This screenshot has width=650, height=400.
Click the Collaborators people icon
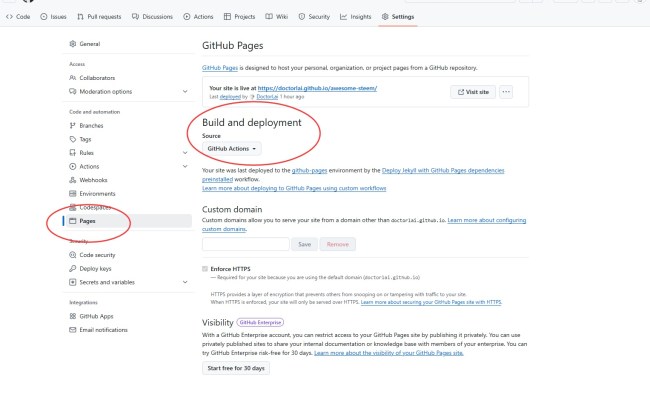pyautogui.click(x=73, y=78)
